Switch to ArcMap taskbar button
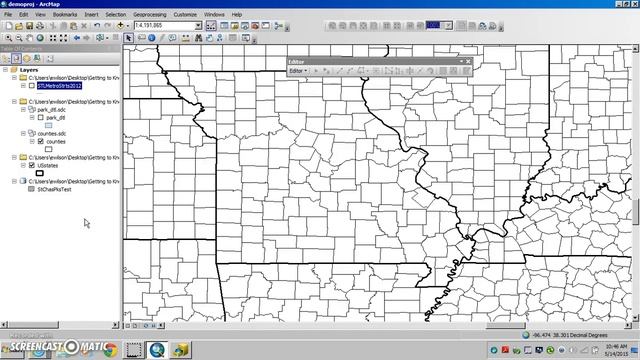The height and width of the screenshot is (360, 640). tap(157, 350)
